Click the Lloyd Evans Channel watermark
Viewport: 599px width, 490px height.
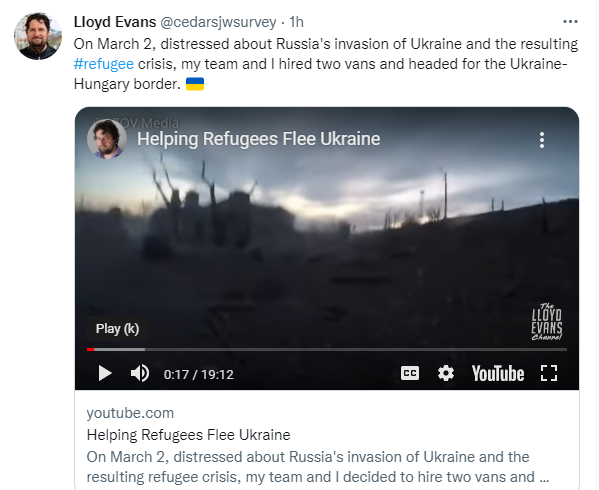[x=547, y=322]
